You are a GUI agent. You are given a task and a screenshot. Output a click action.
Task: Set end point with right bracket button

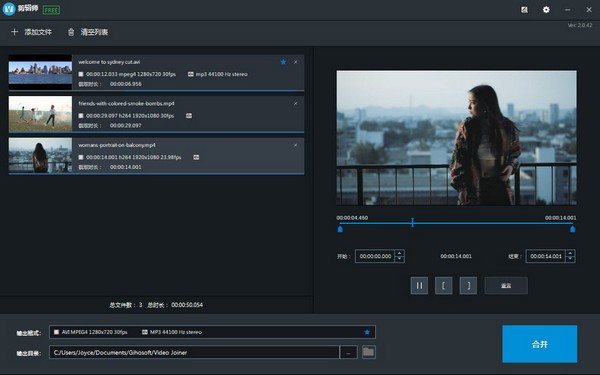(468, 285)
